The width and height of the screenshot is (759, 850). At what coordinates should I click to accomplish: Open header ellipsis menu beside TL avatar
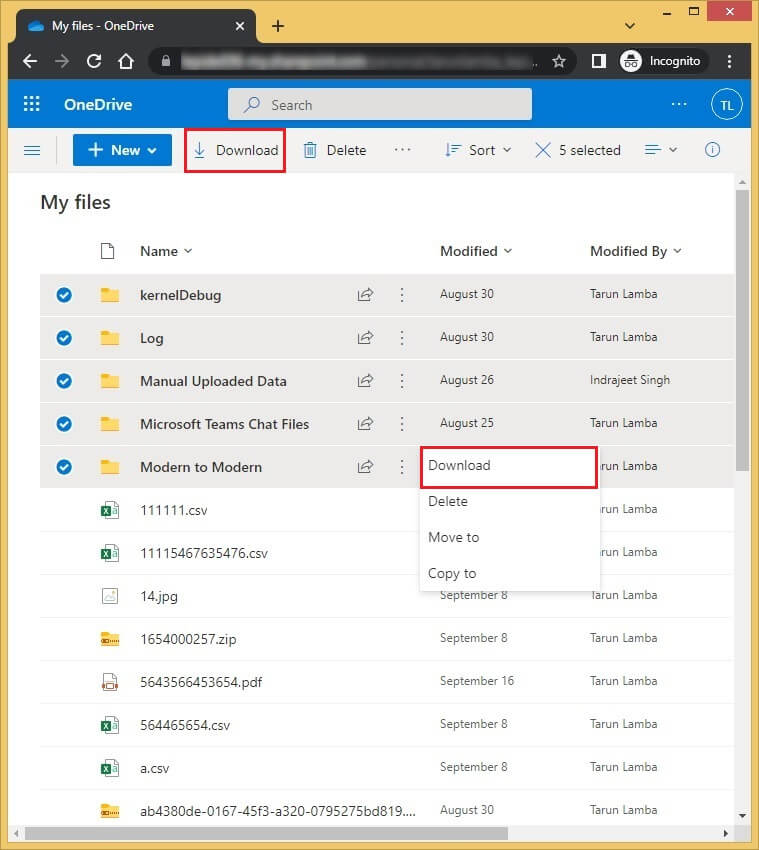pyautogui.click(x=679, y=104)
